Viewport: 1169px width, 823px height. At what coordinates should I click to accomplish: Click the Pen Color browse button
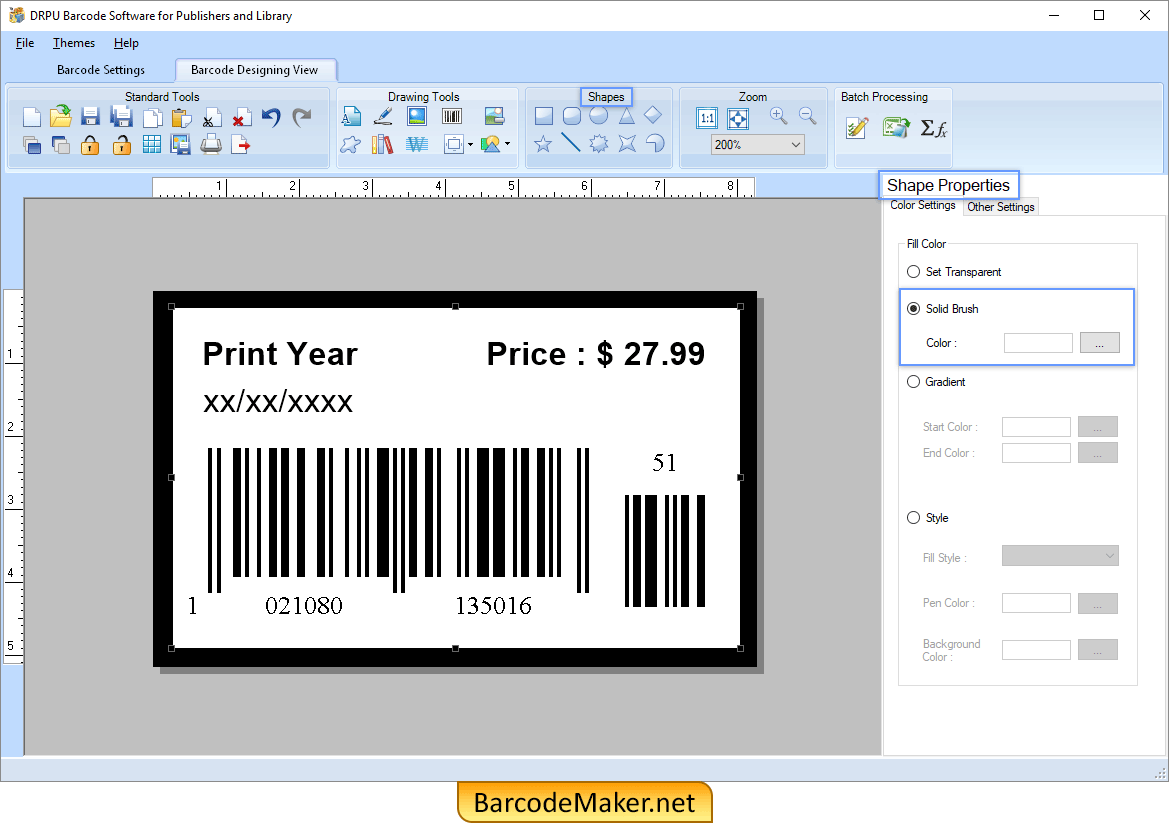pyautogui.click(x=1097, y=603)
